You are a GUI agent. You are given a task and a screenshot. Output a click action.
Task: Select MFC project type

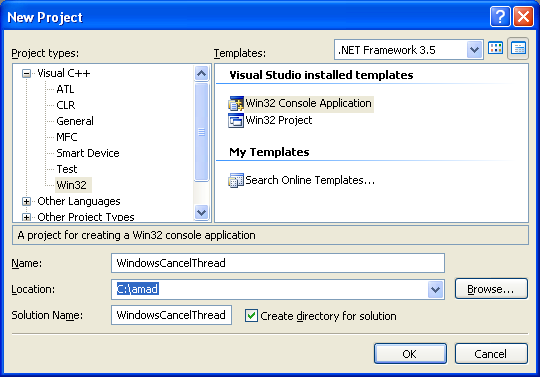67,137
